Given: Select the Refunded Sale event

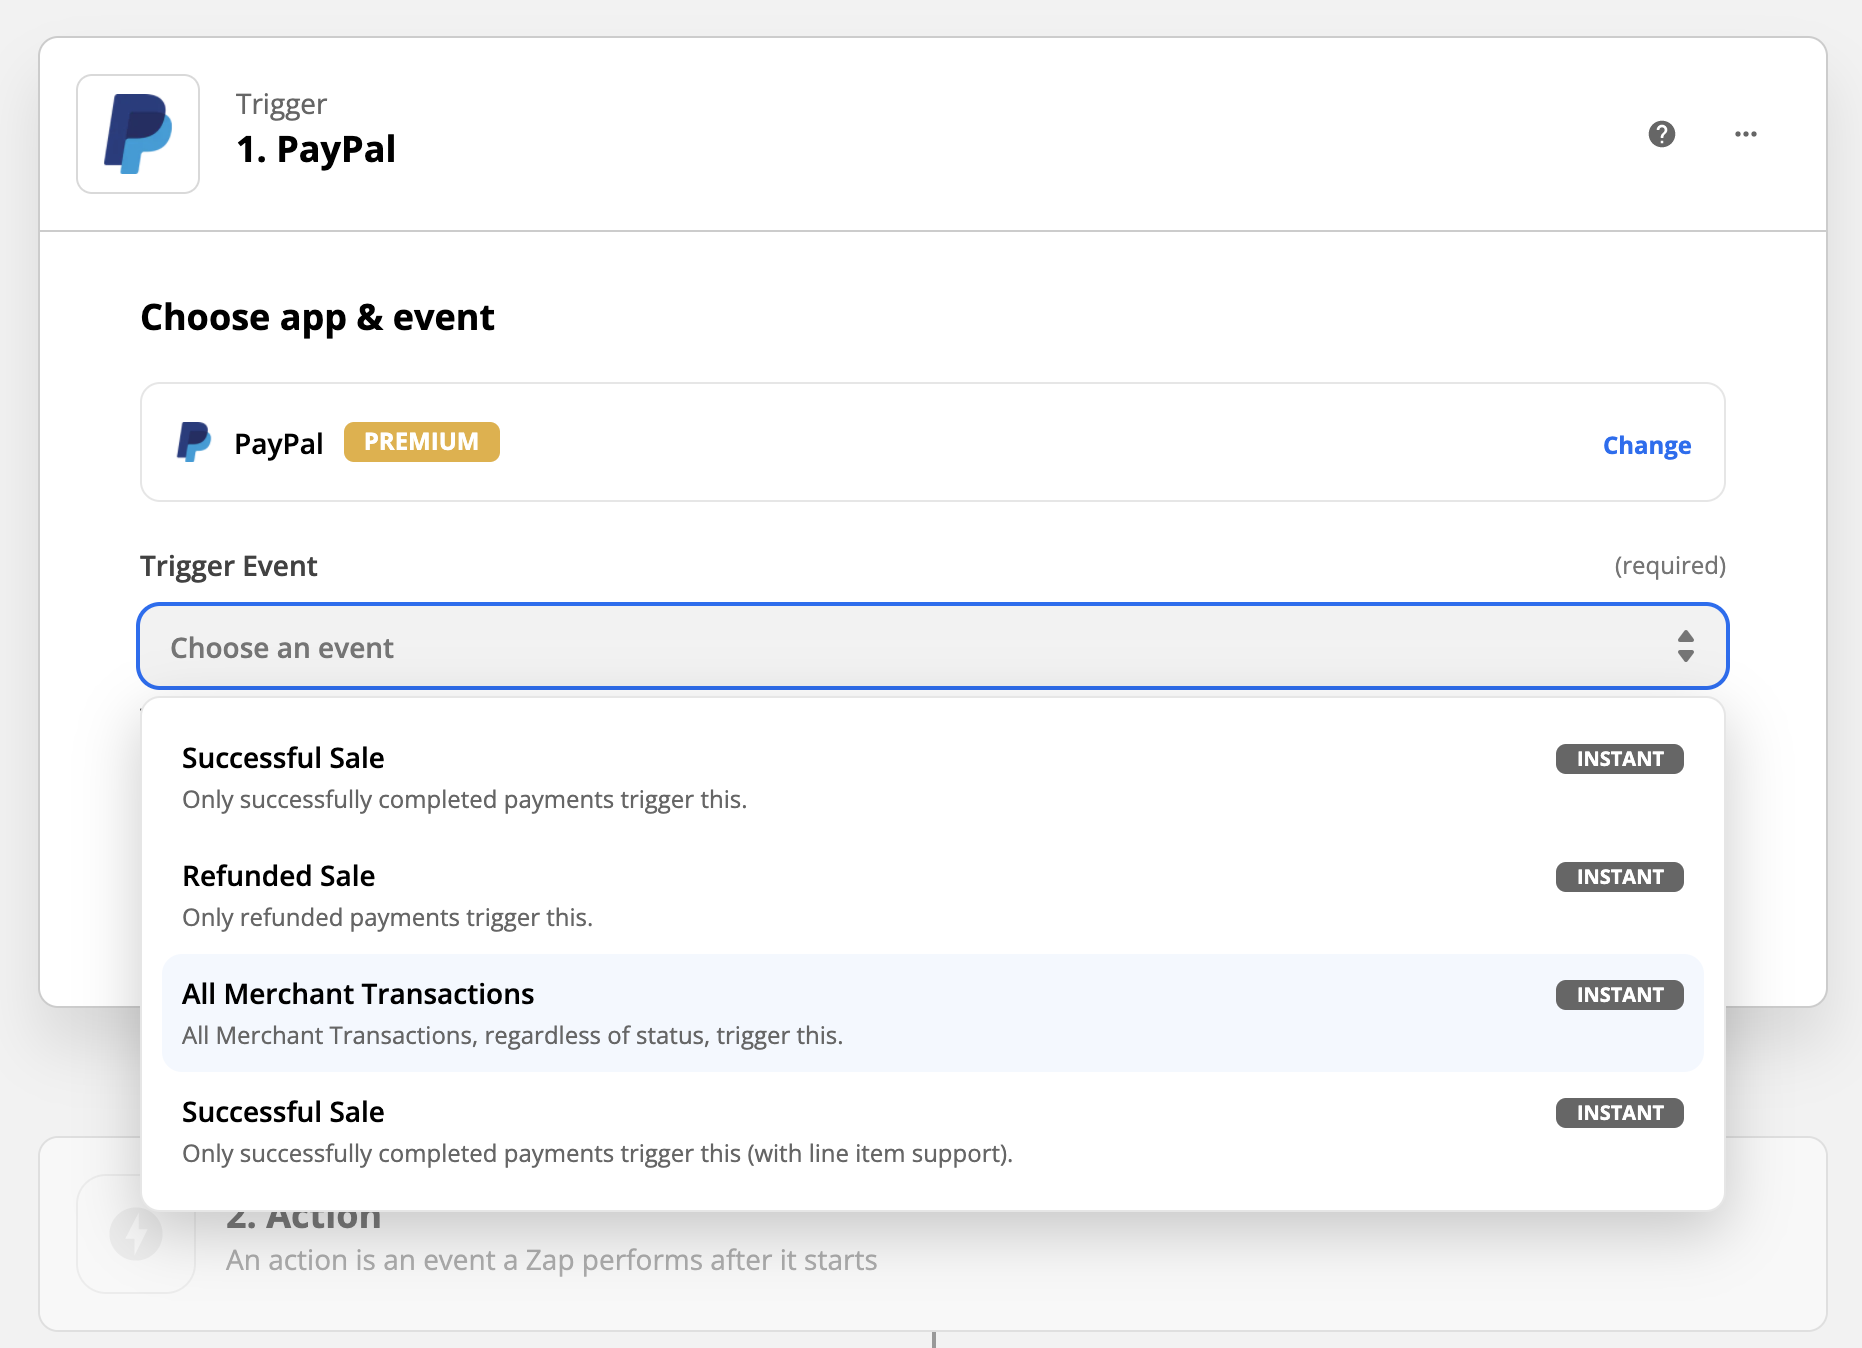Looking at the screenshot, I should (x=933, y=895).
